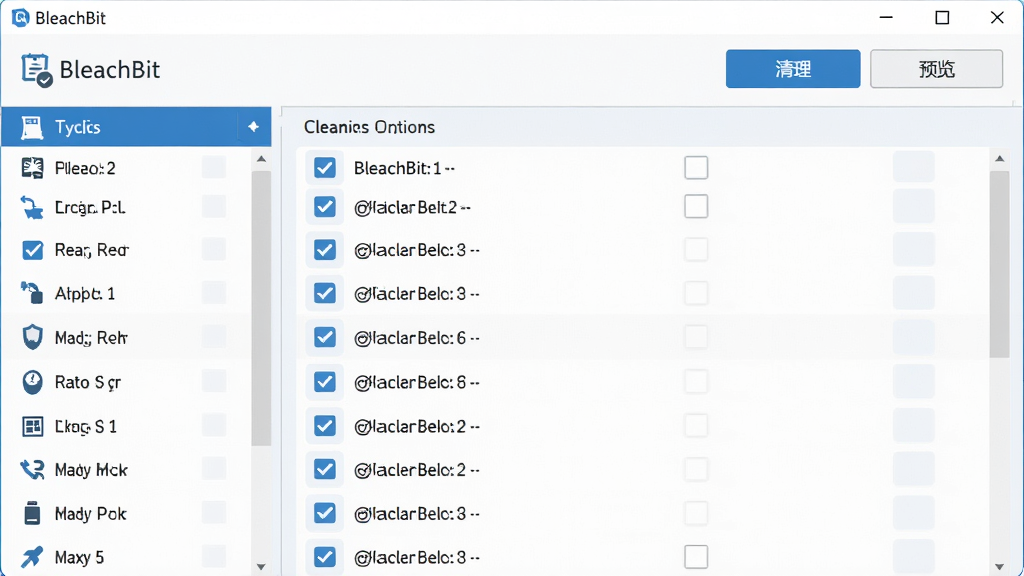The width and height of the screenshot is (1024, 576).
Task: Select the Tyclis sidebar header
Action: [136, 127]
